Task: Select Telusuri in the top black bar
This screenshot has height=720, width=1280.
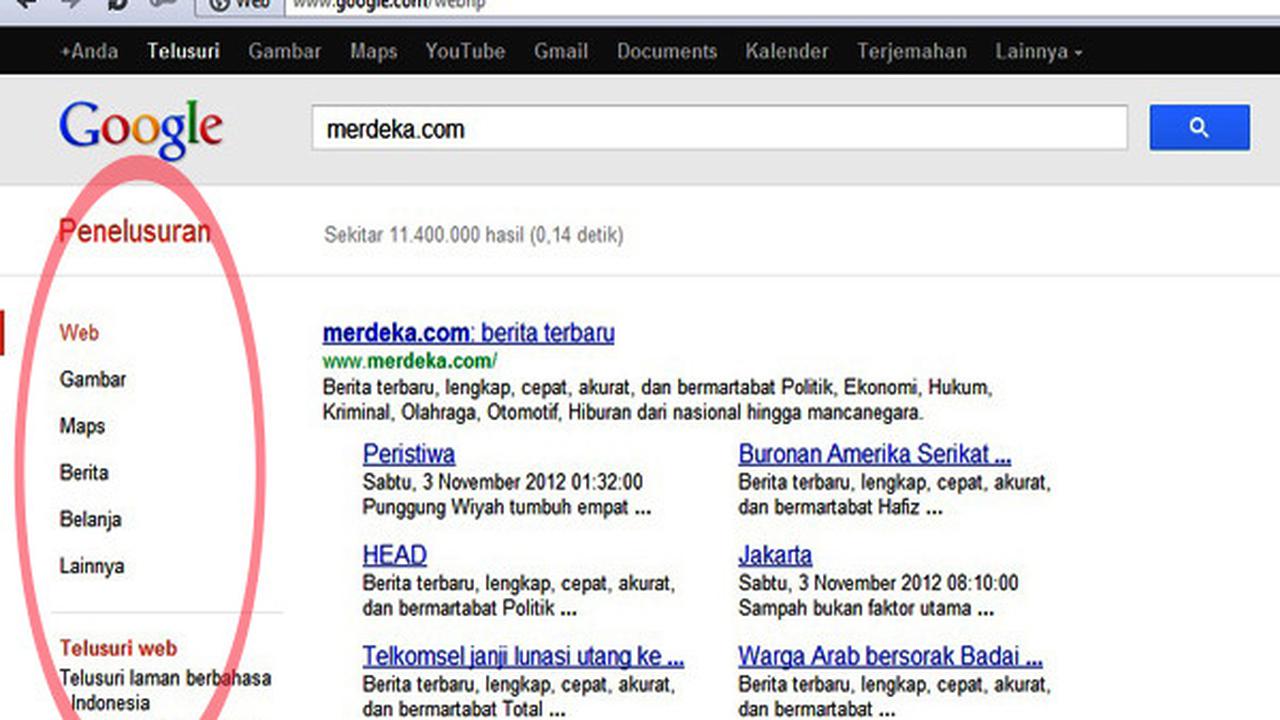Action: [183, 52]
